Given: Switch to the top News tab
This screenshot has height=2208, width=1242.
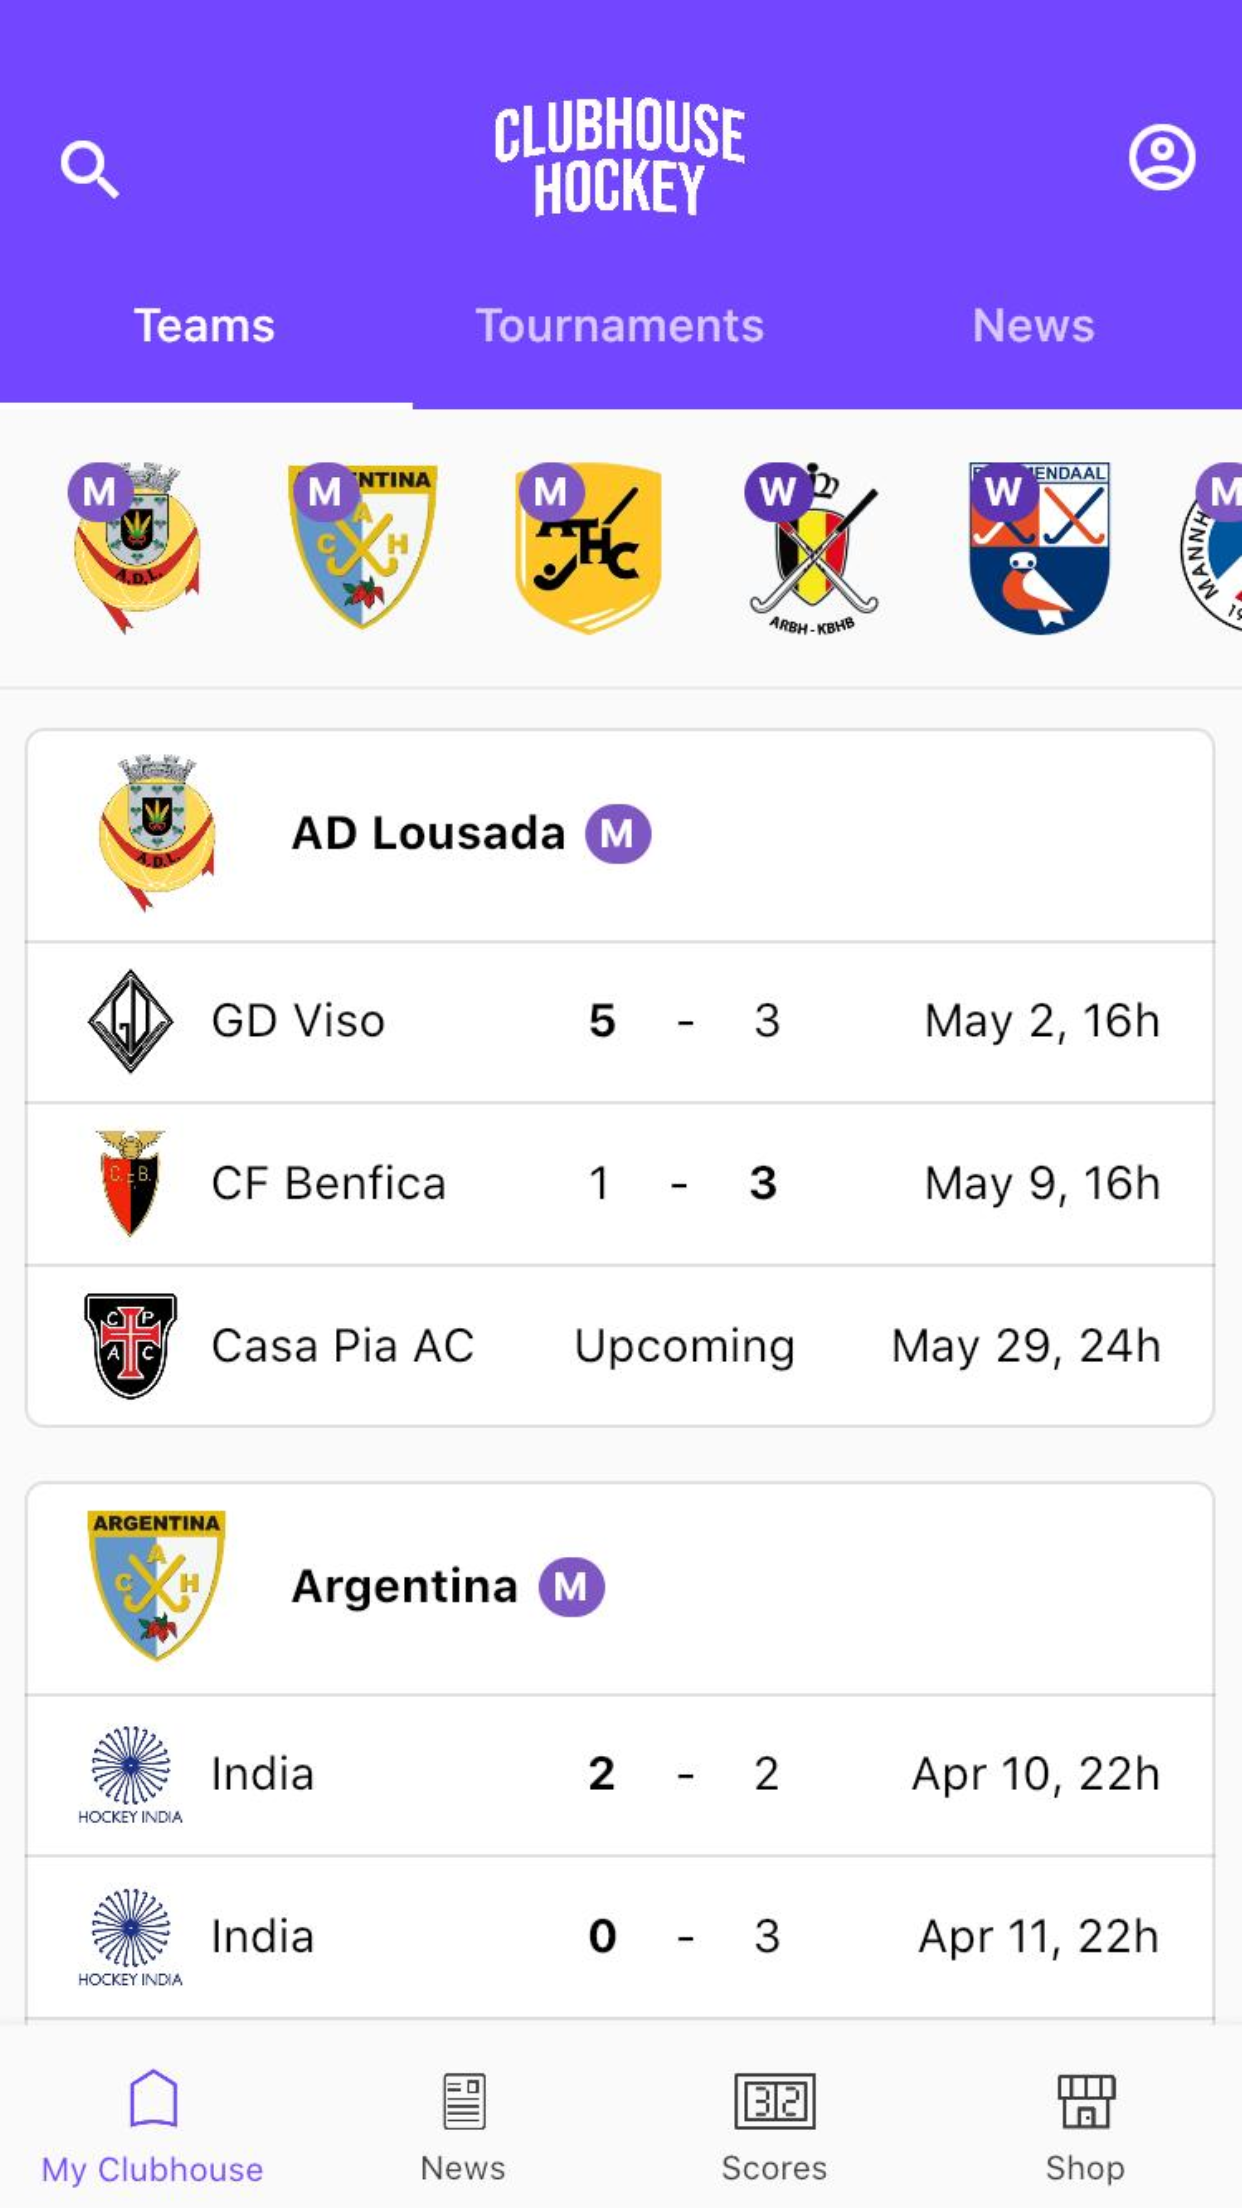Looking at the screenshot, I should click(1033, 326).
